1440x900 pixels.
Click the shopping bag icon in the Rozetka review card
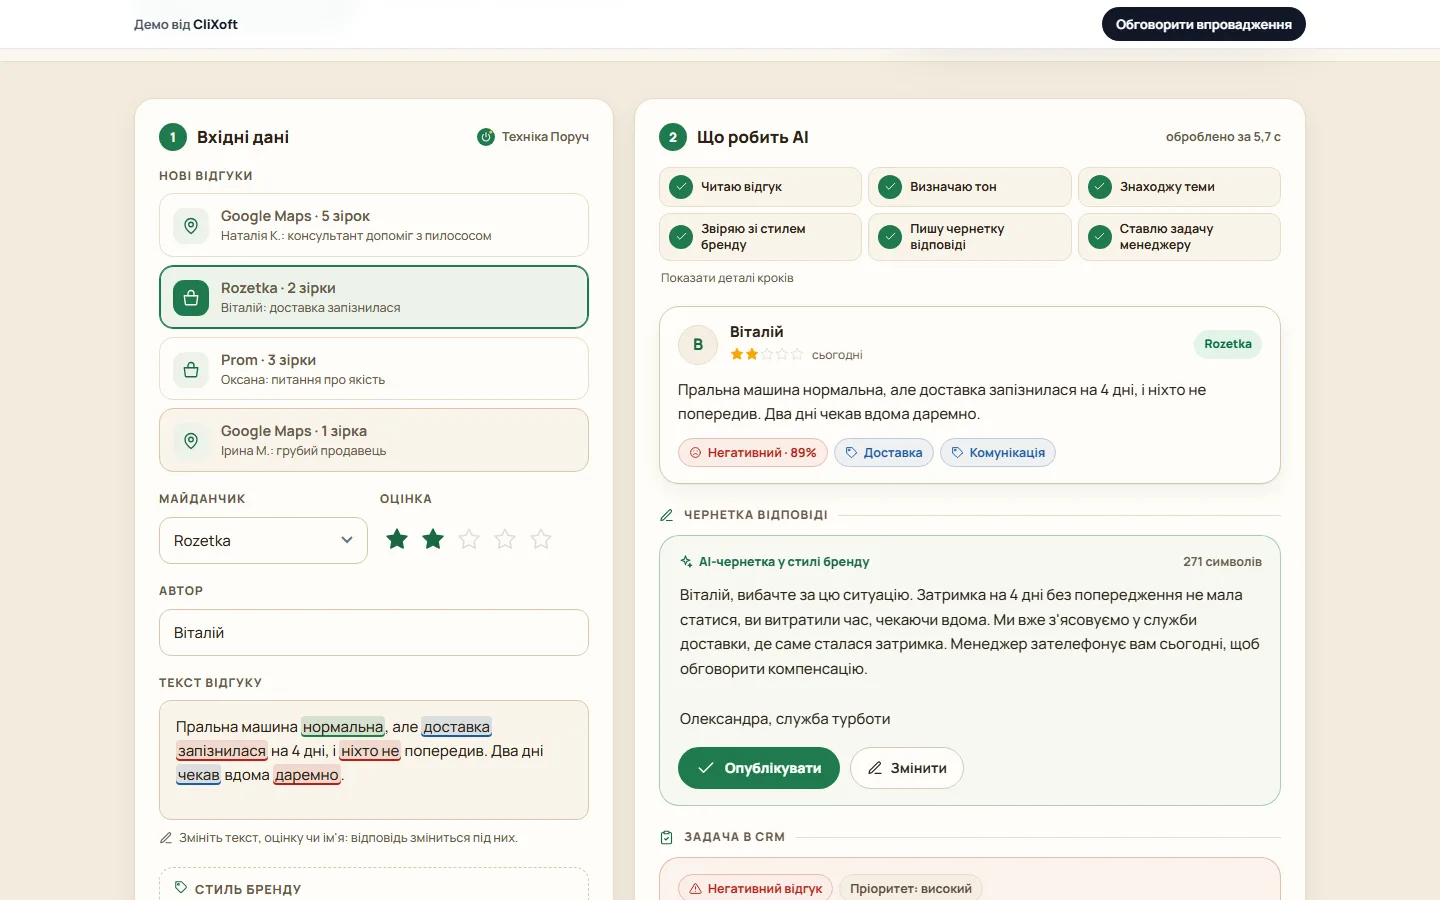point(191,298)
